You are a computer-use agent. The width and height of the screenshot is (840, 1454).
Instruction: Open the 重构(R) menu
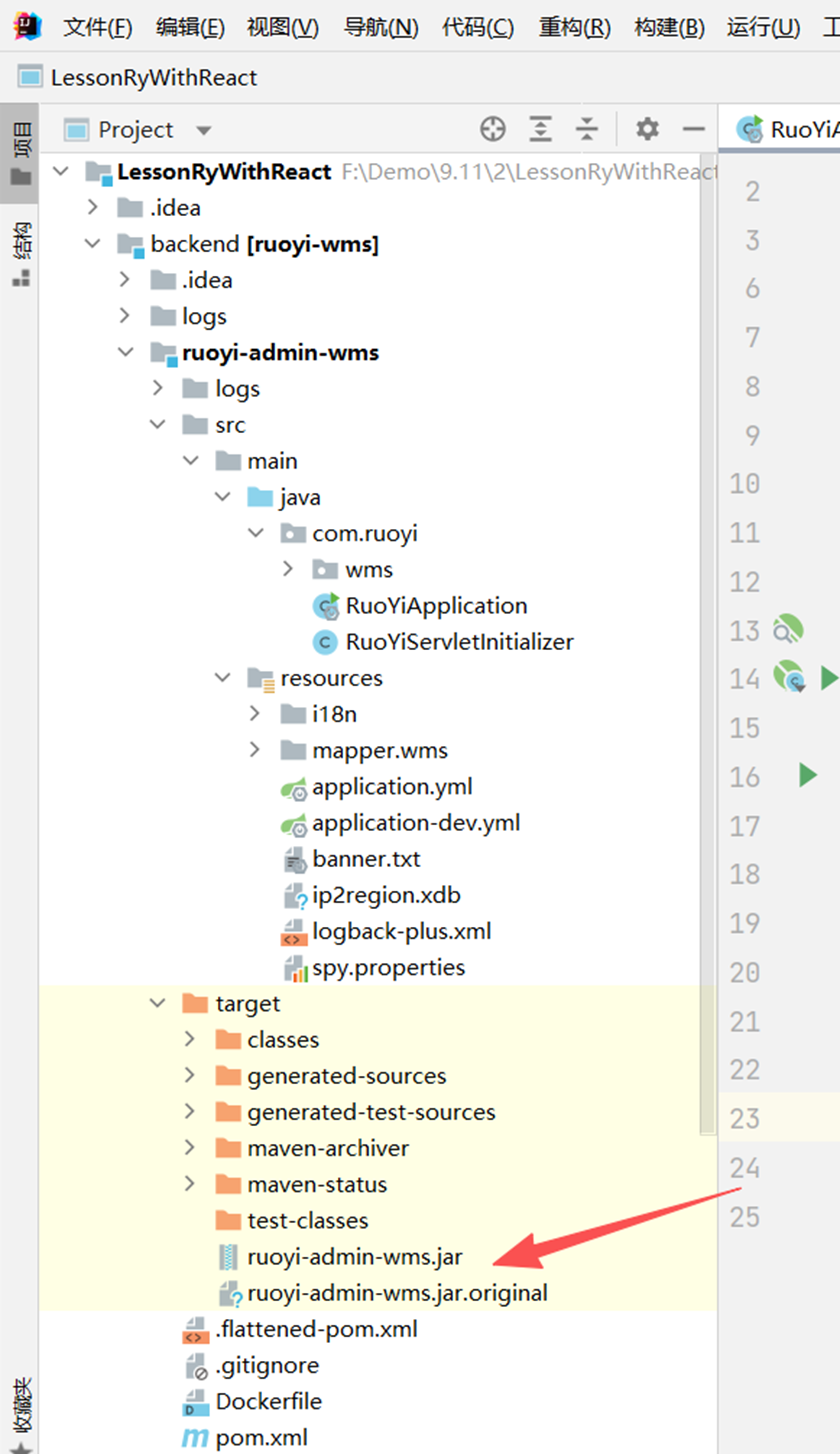pyautogui.click(x=573, y=27)
